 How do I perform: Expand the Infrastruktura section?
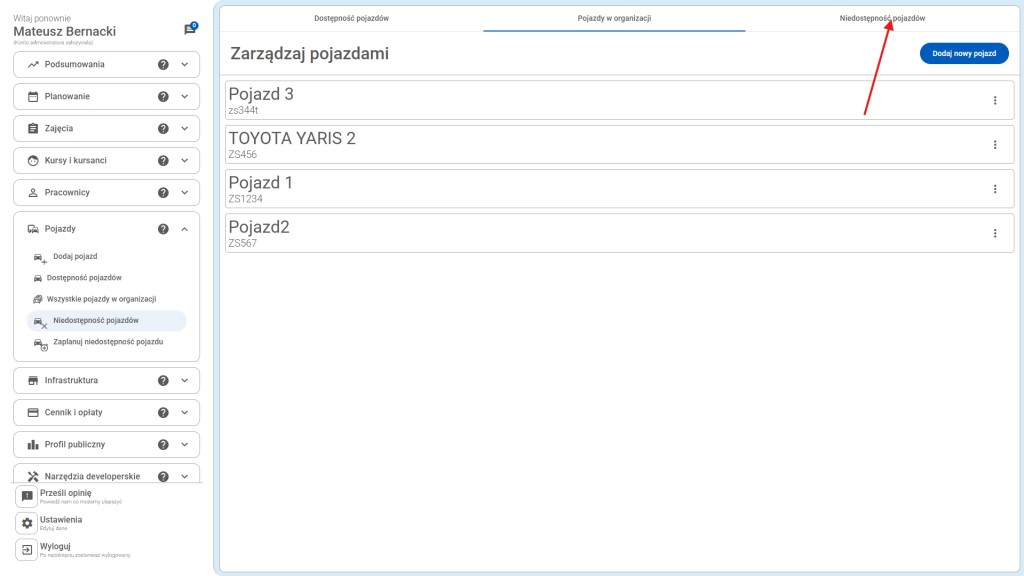184,381
